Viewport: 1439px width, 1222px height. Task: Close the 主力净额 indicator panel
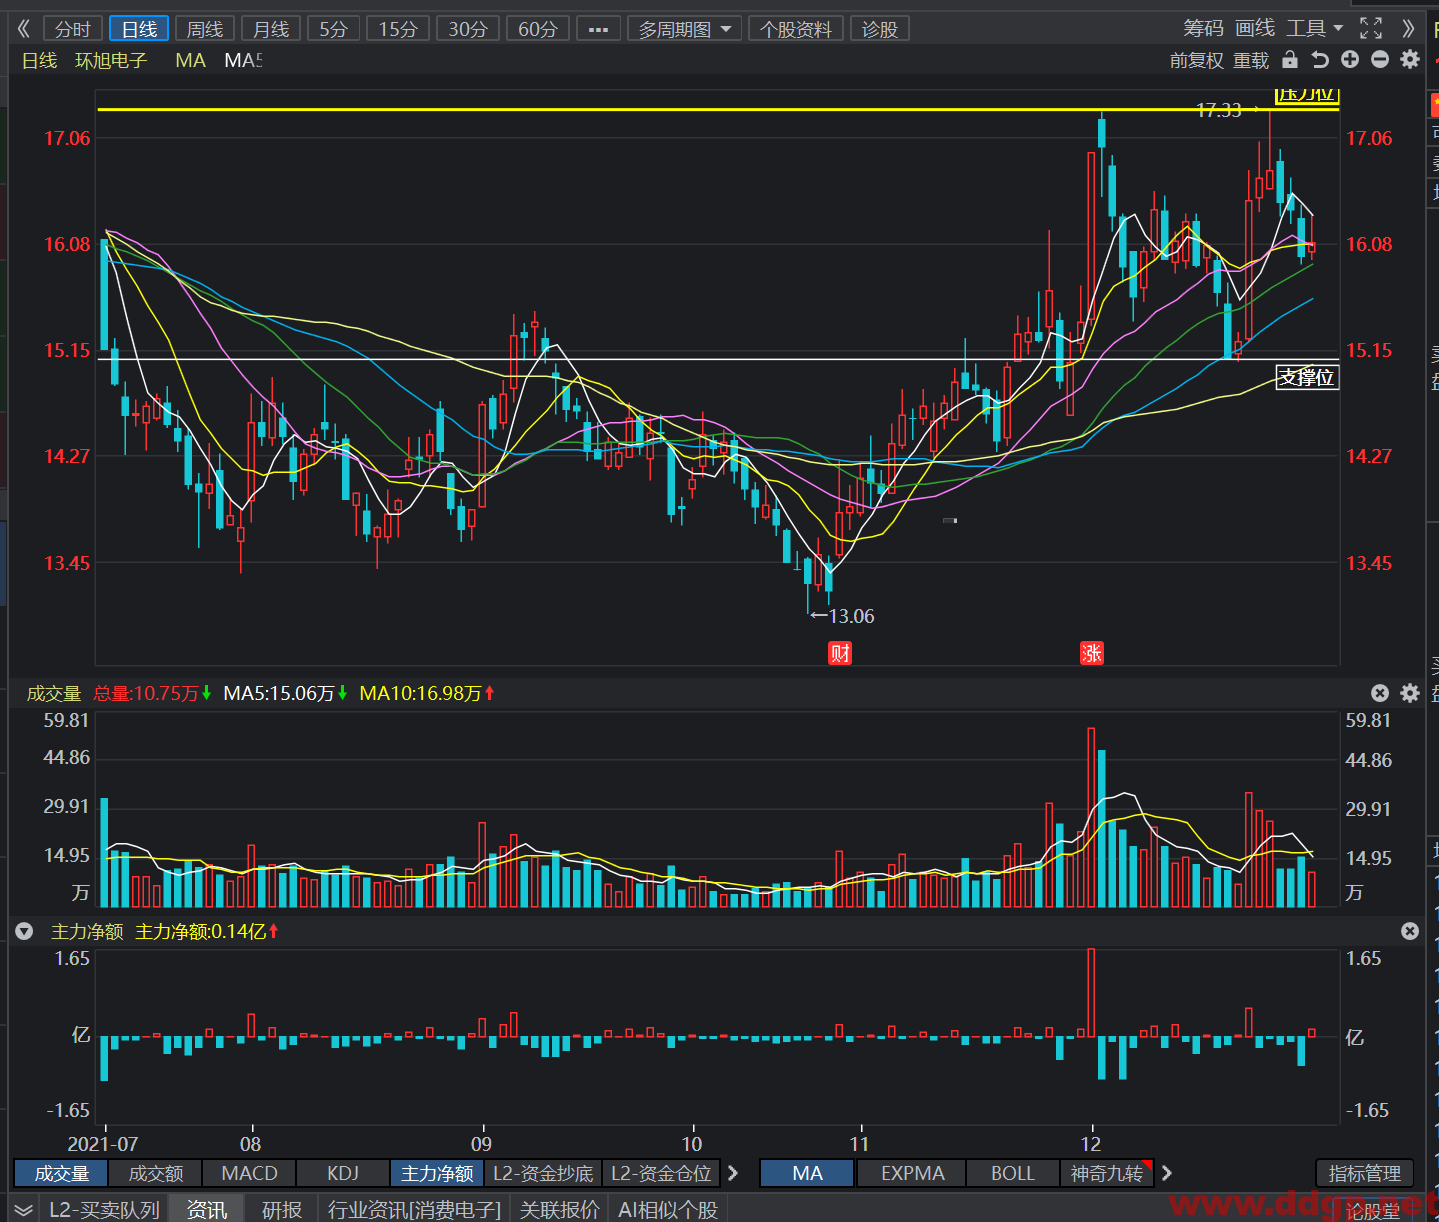click(1410, 931)
